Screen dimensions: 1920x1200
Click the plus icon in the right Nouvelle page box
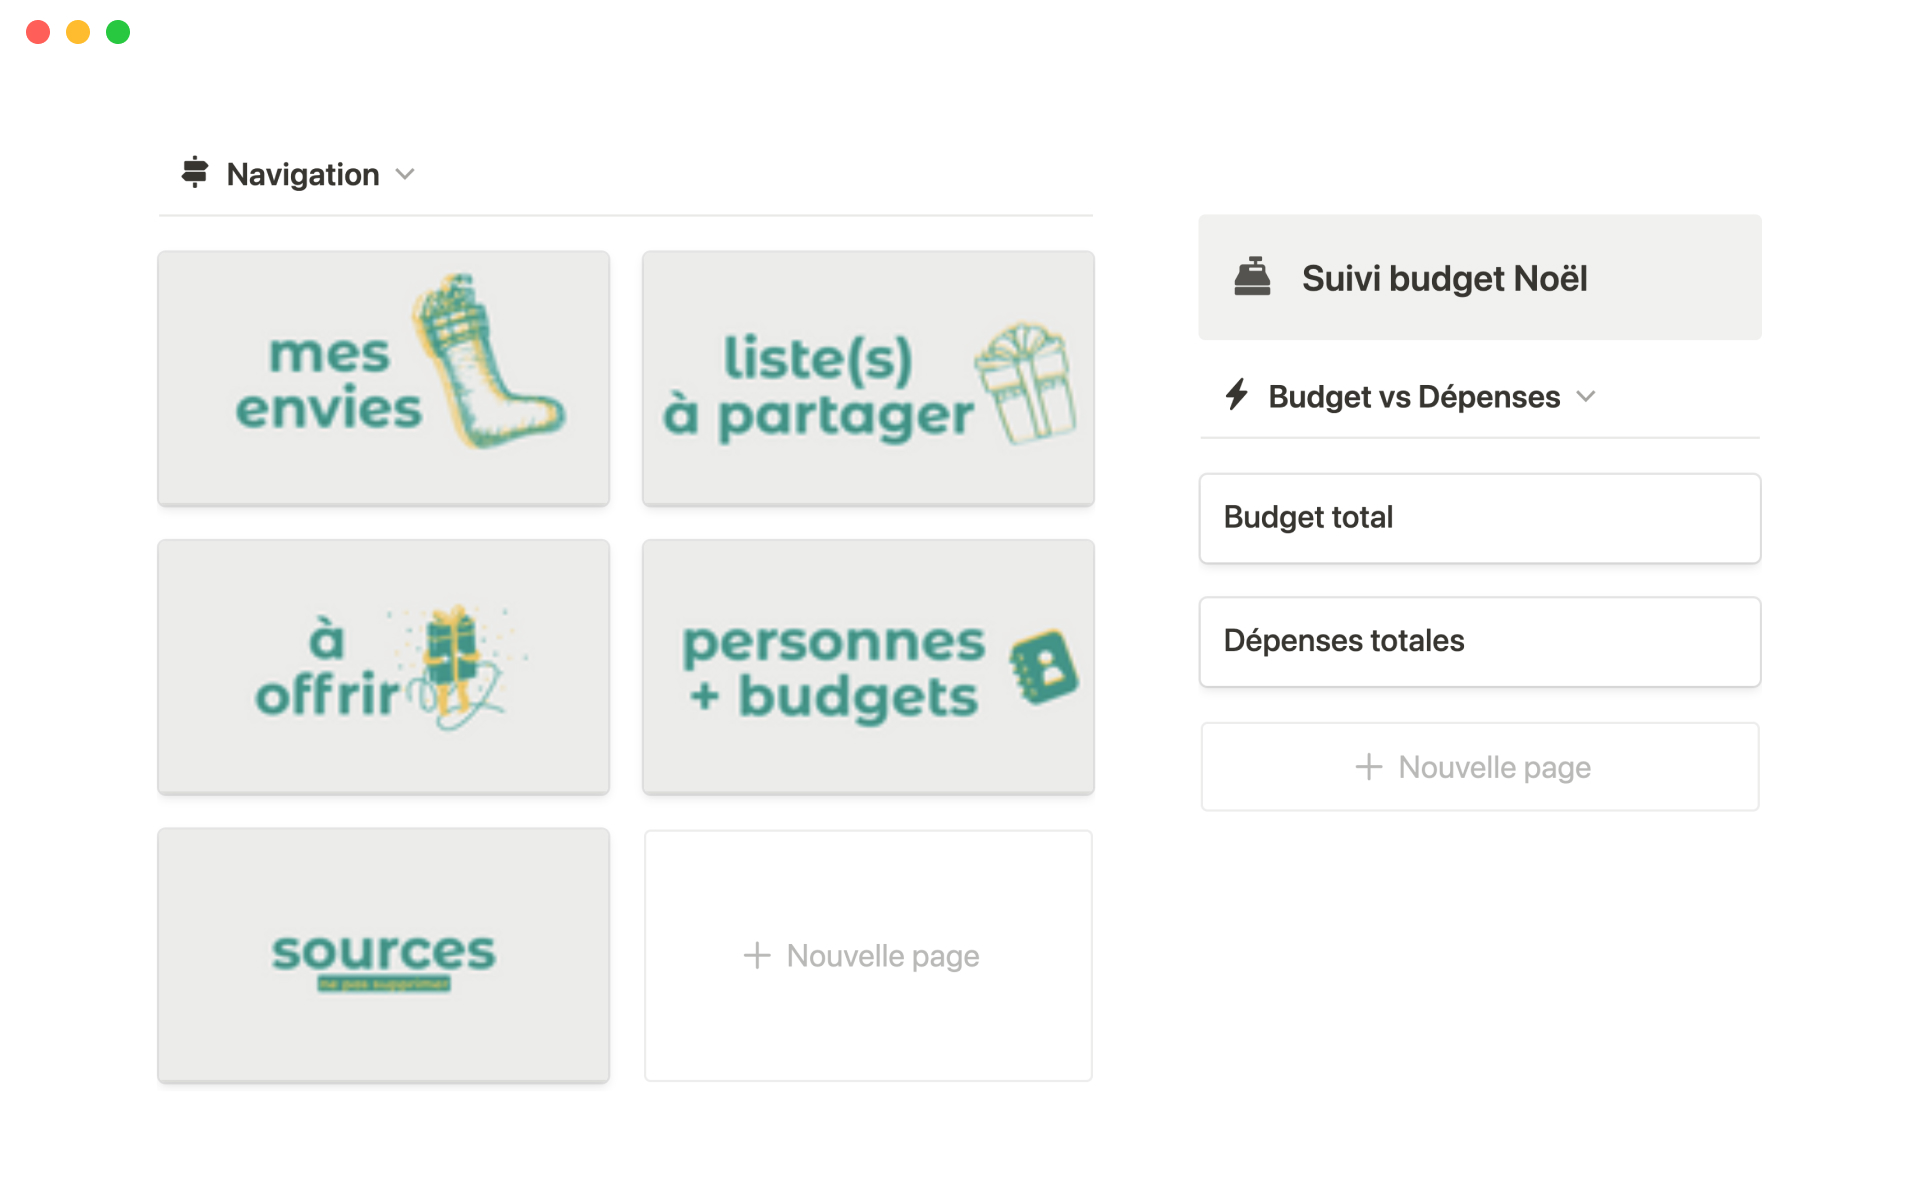1368,767
